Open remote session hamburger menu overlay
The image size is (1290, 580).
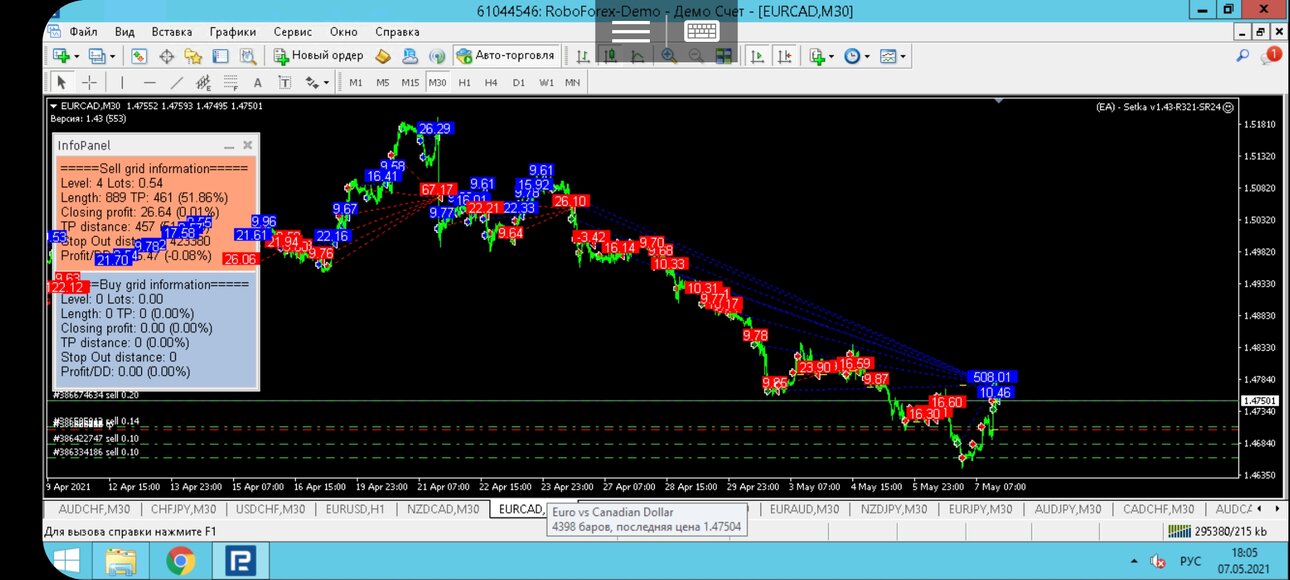[630, 32]
